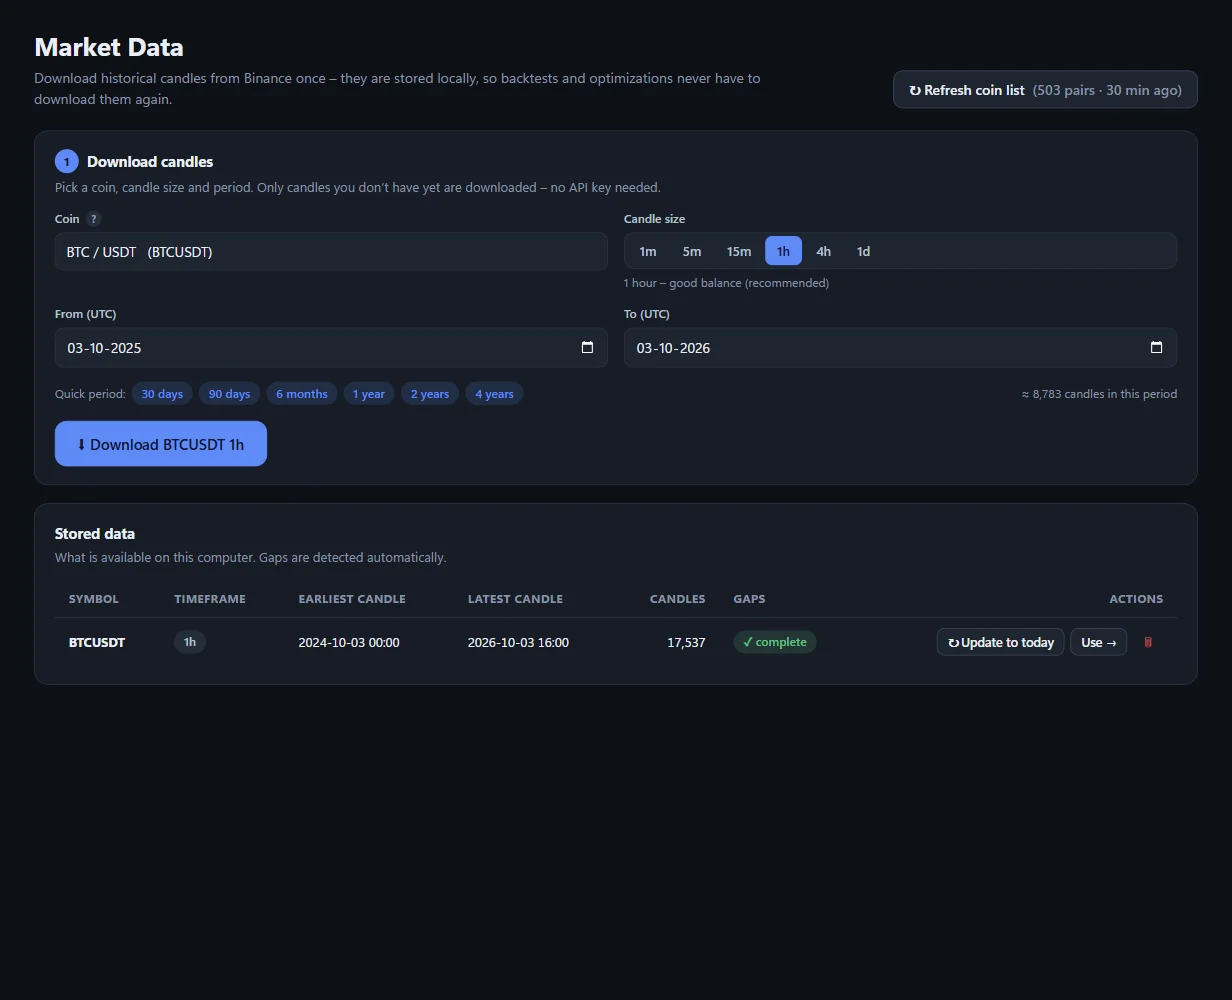Open the BTC / USDT coin selector

click(331, 251)
